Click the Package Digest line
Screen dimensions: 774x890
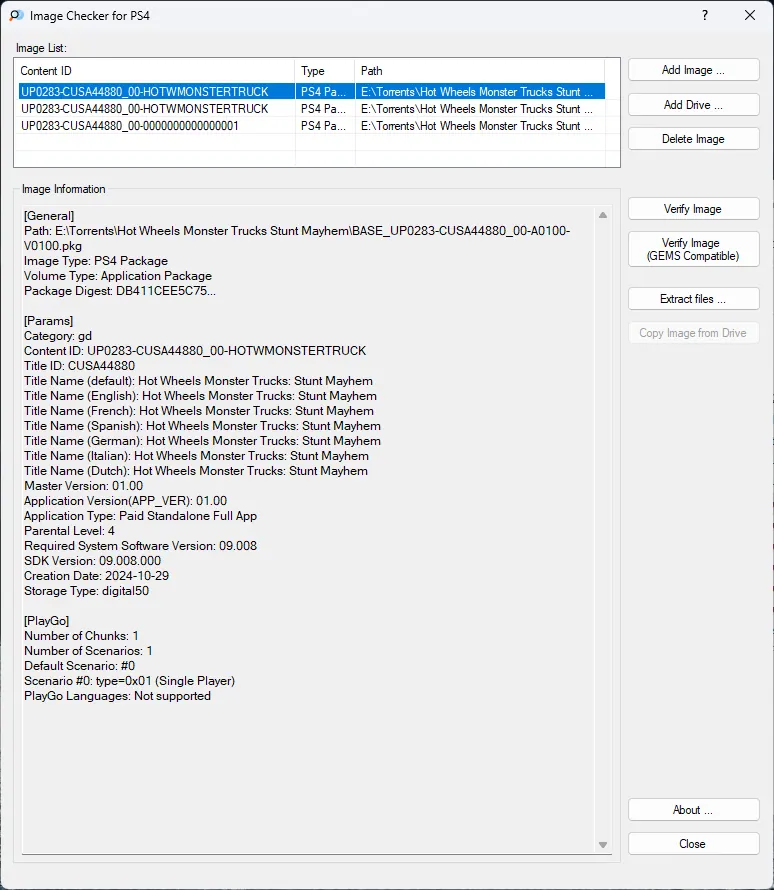coord(120,291)
